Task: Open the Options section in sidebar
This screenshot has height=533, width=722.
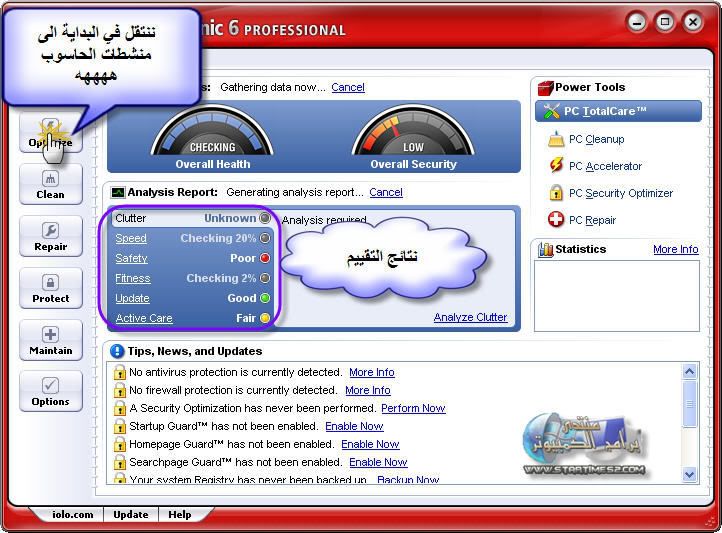Action: tap(51, 391)
